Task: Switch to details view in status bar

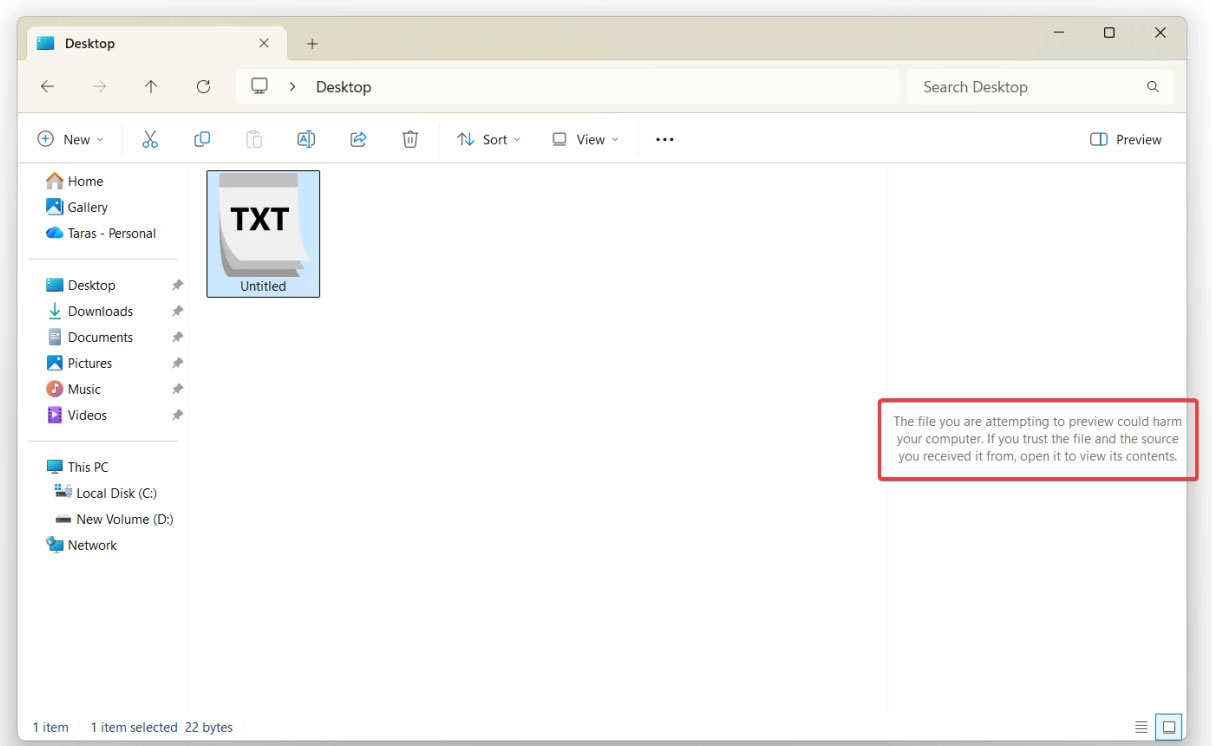Action: 1143,727
